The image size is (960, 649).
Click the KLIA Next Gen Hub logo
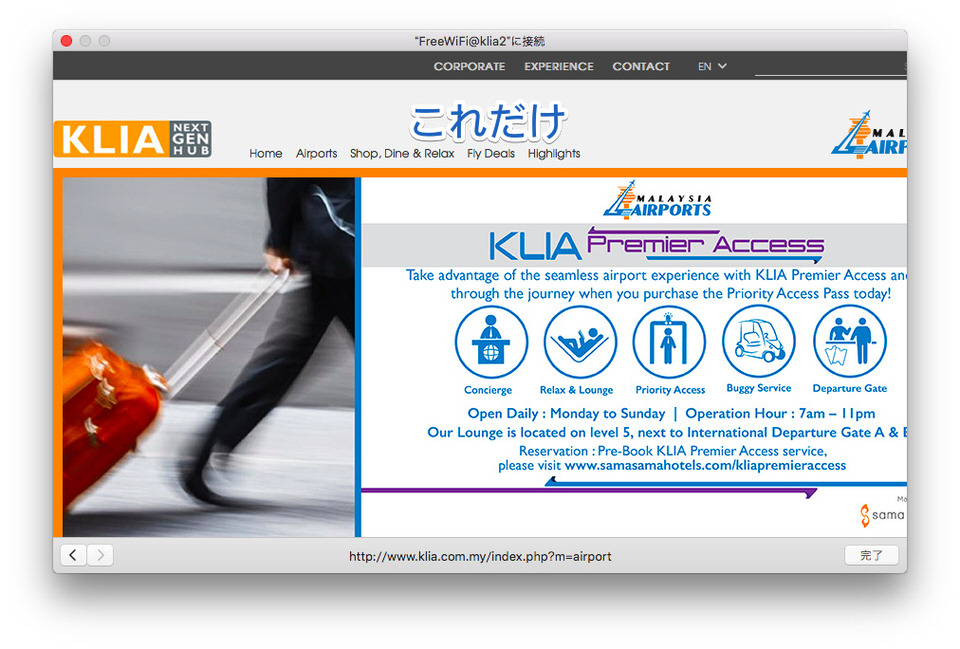(x=133, y=139)
